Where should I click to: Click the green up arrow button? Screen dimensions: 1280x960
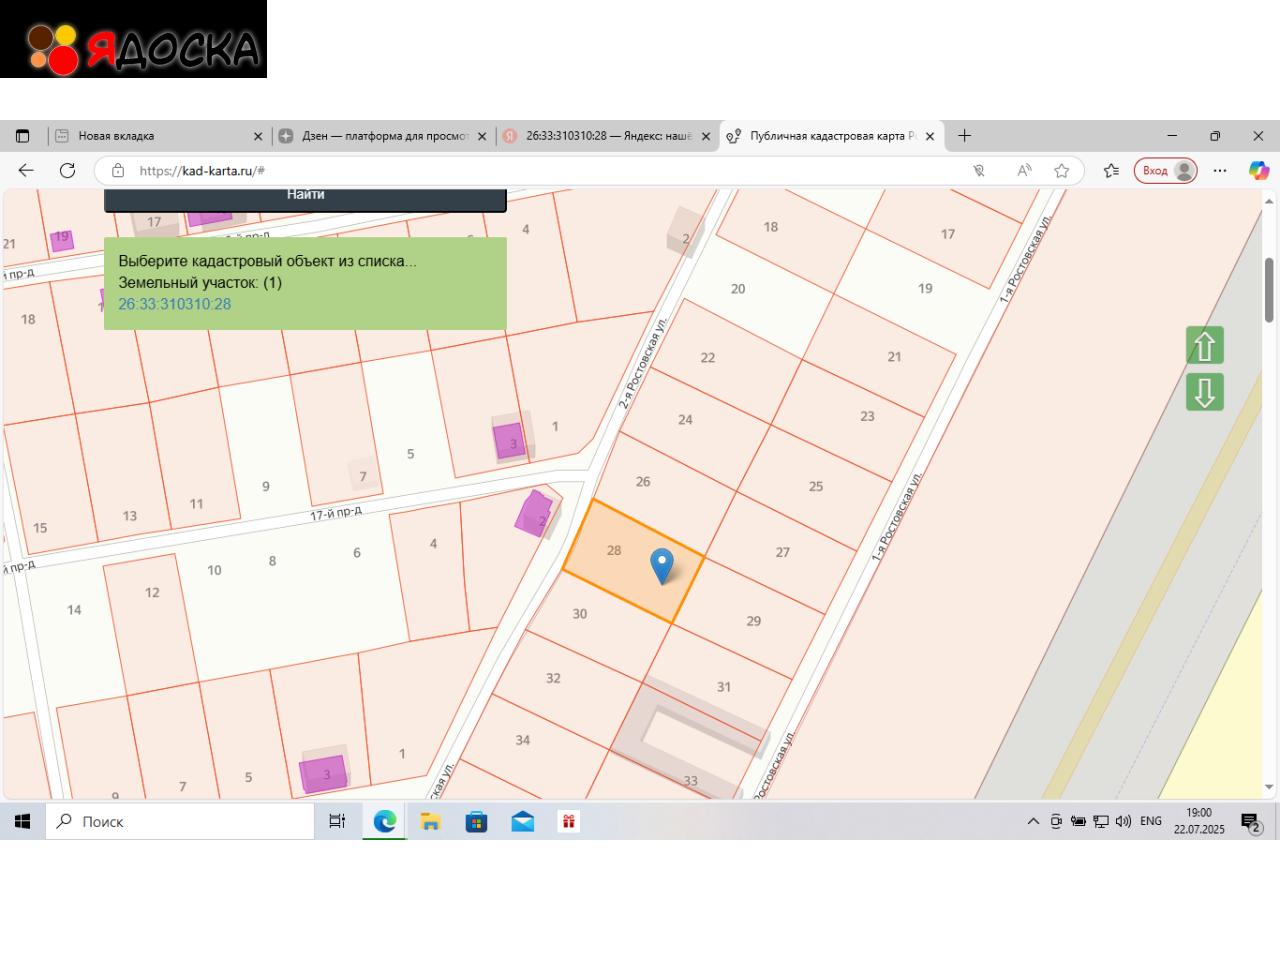tap(1205, 346)
